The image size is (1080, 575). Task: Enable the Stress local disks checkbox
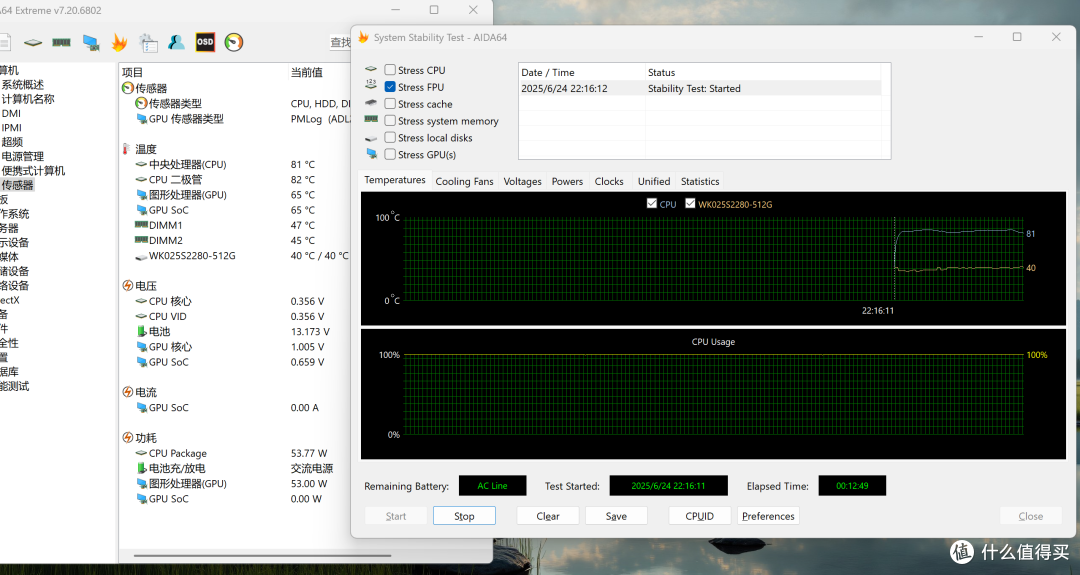[x=390, y=137]
